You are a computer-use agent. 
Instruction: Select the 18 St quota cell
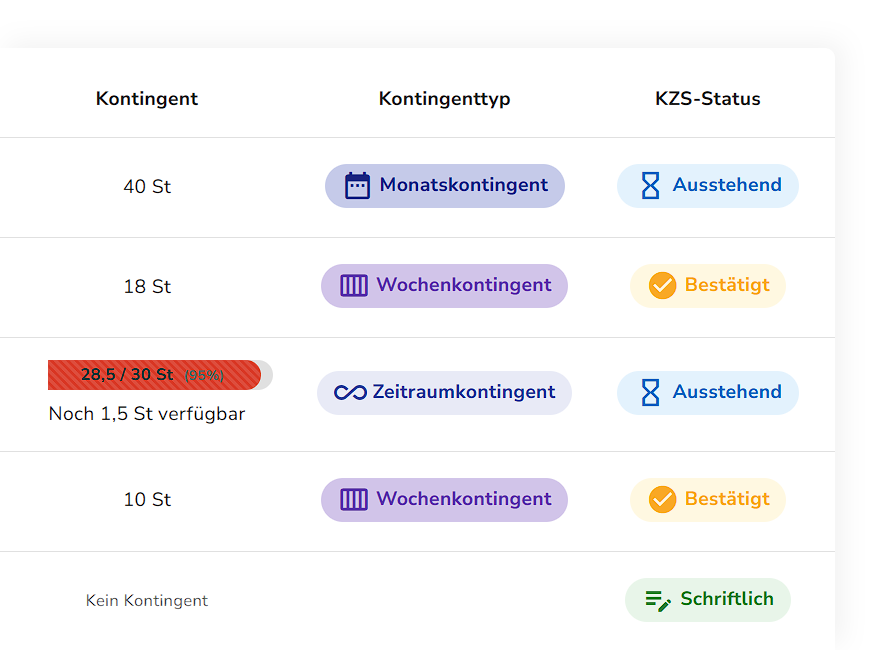tap(147, 287)
